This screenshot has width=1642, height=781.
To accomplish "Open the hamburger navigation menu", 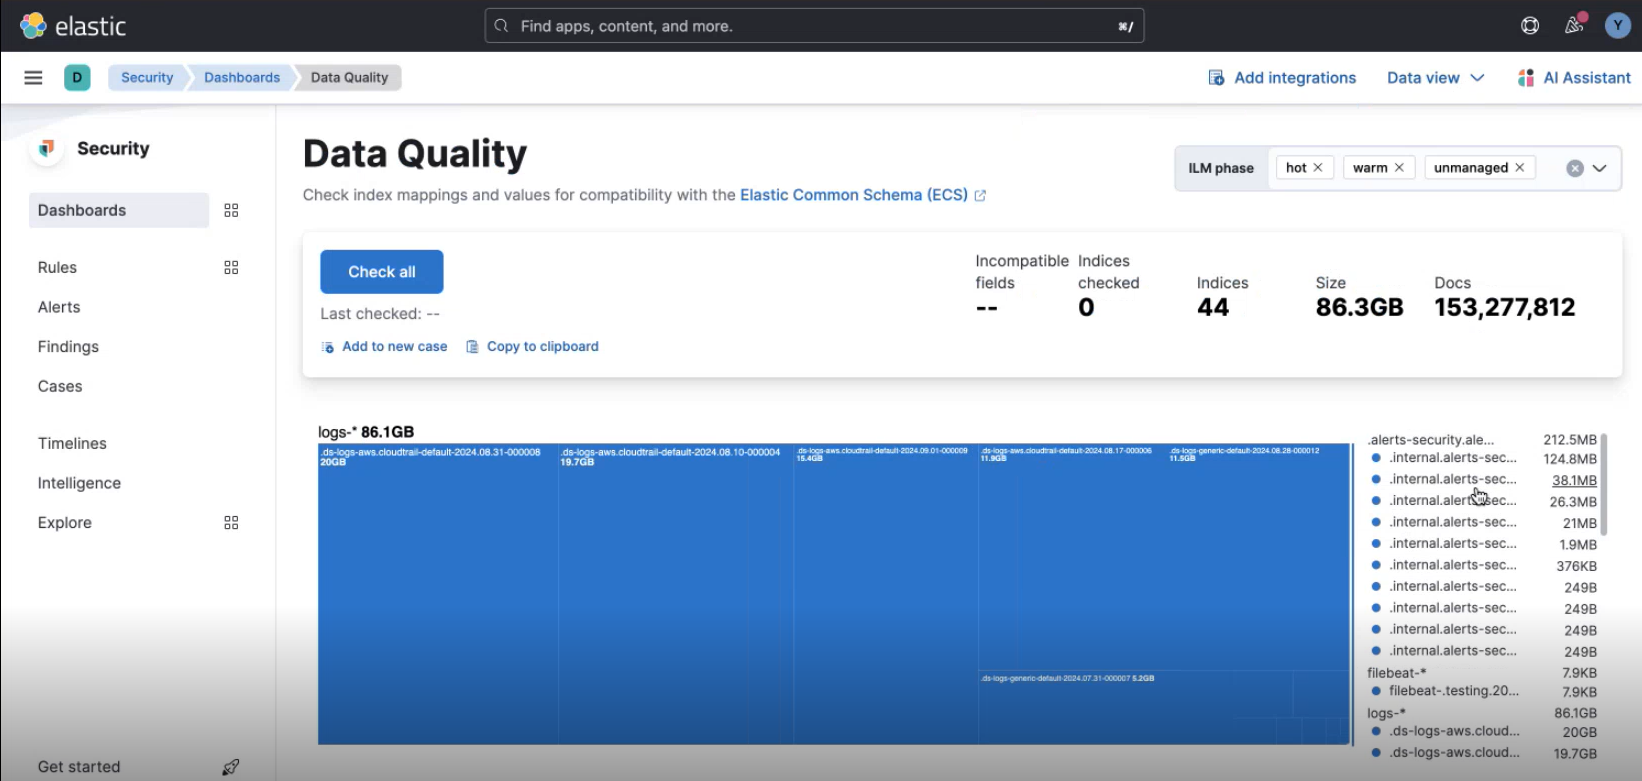I will coord(33,77).
